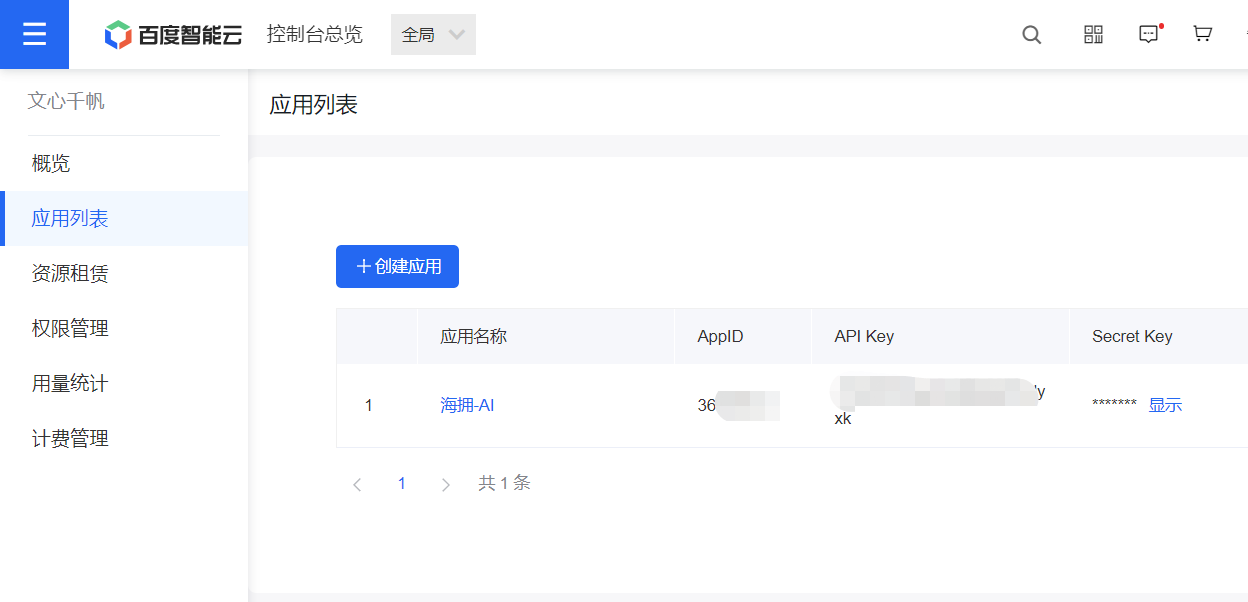The image size is (1248, 602).
Task: Go to previous page arrow
Action: [x=357, y=485]
